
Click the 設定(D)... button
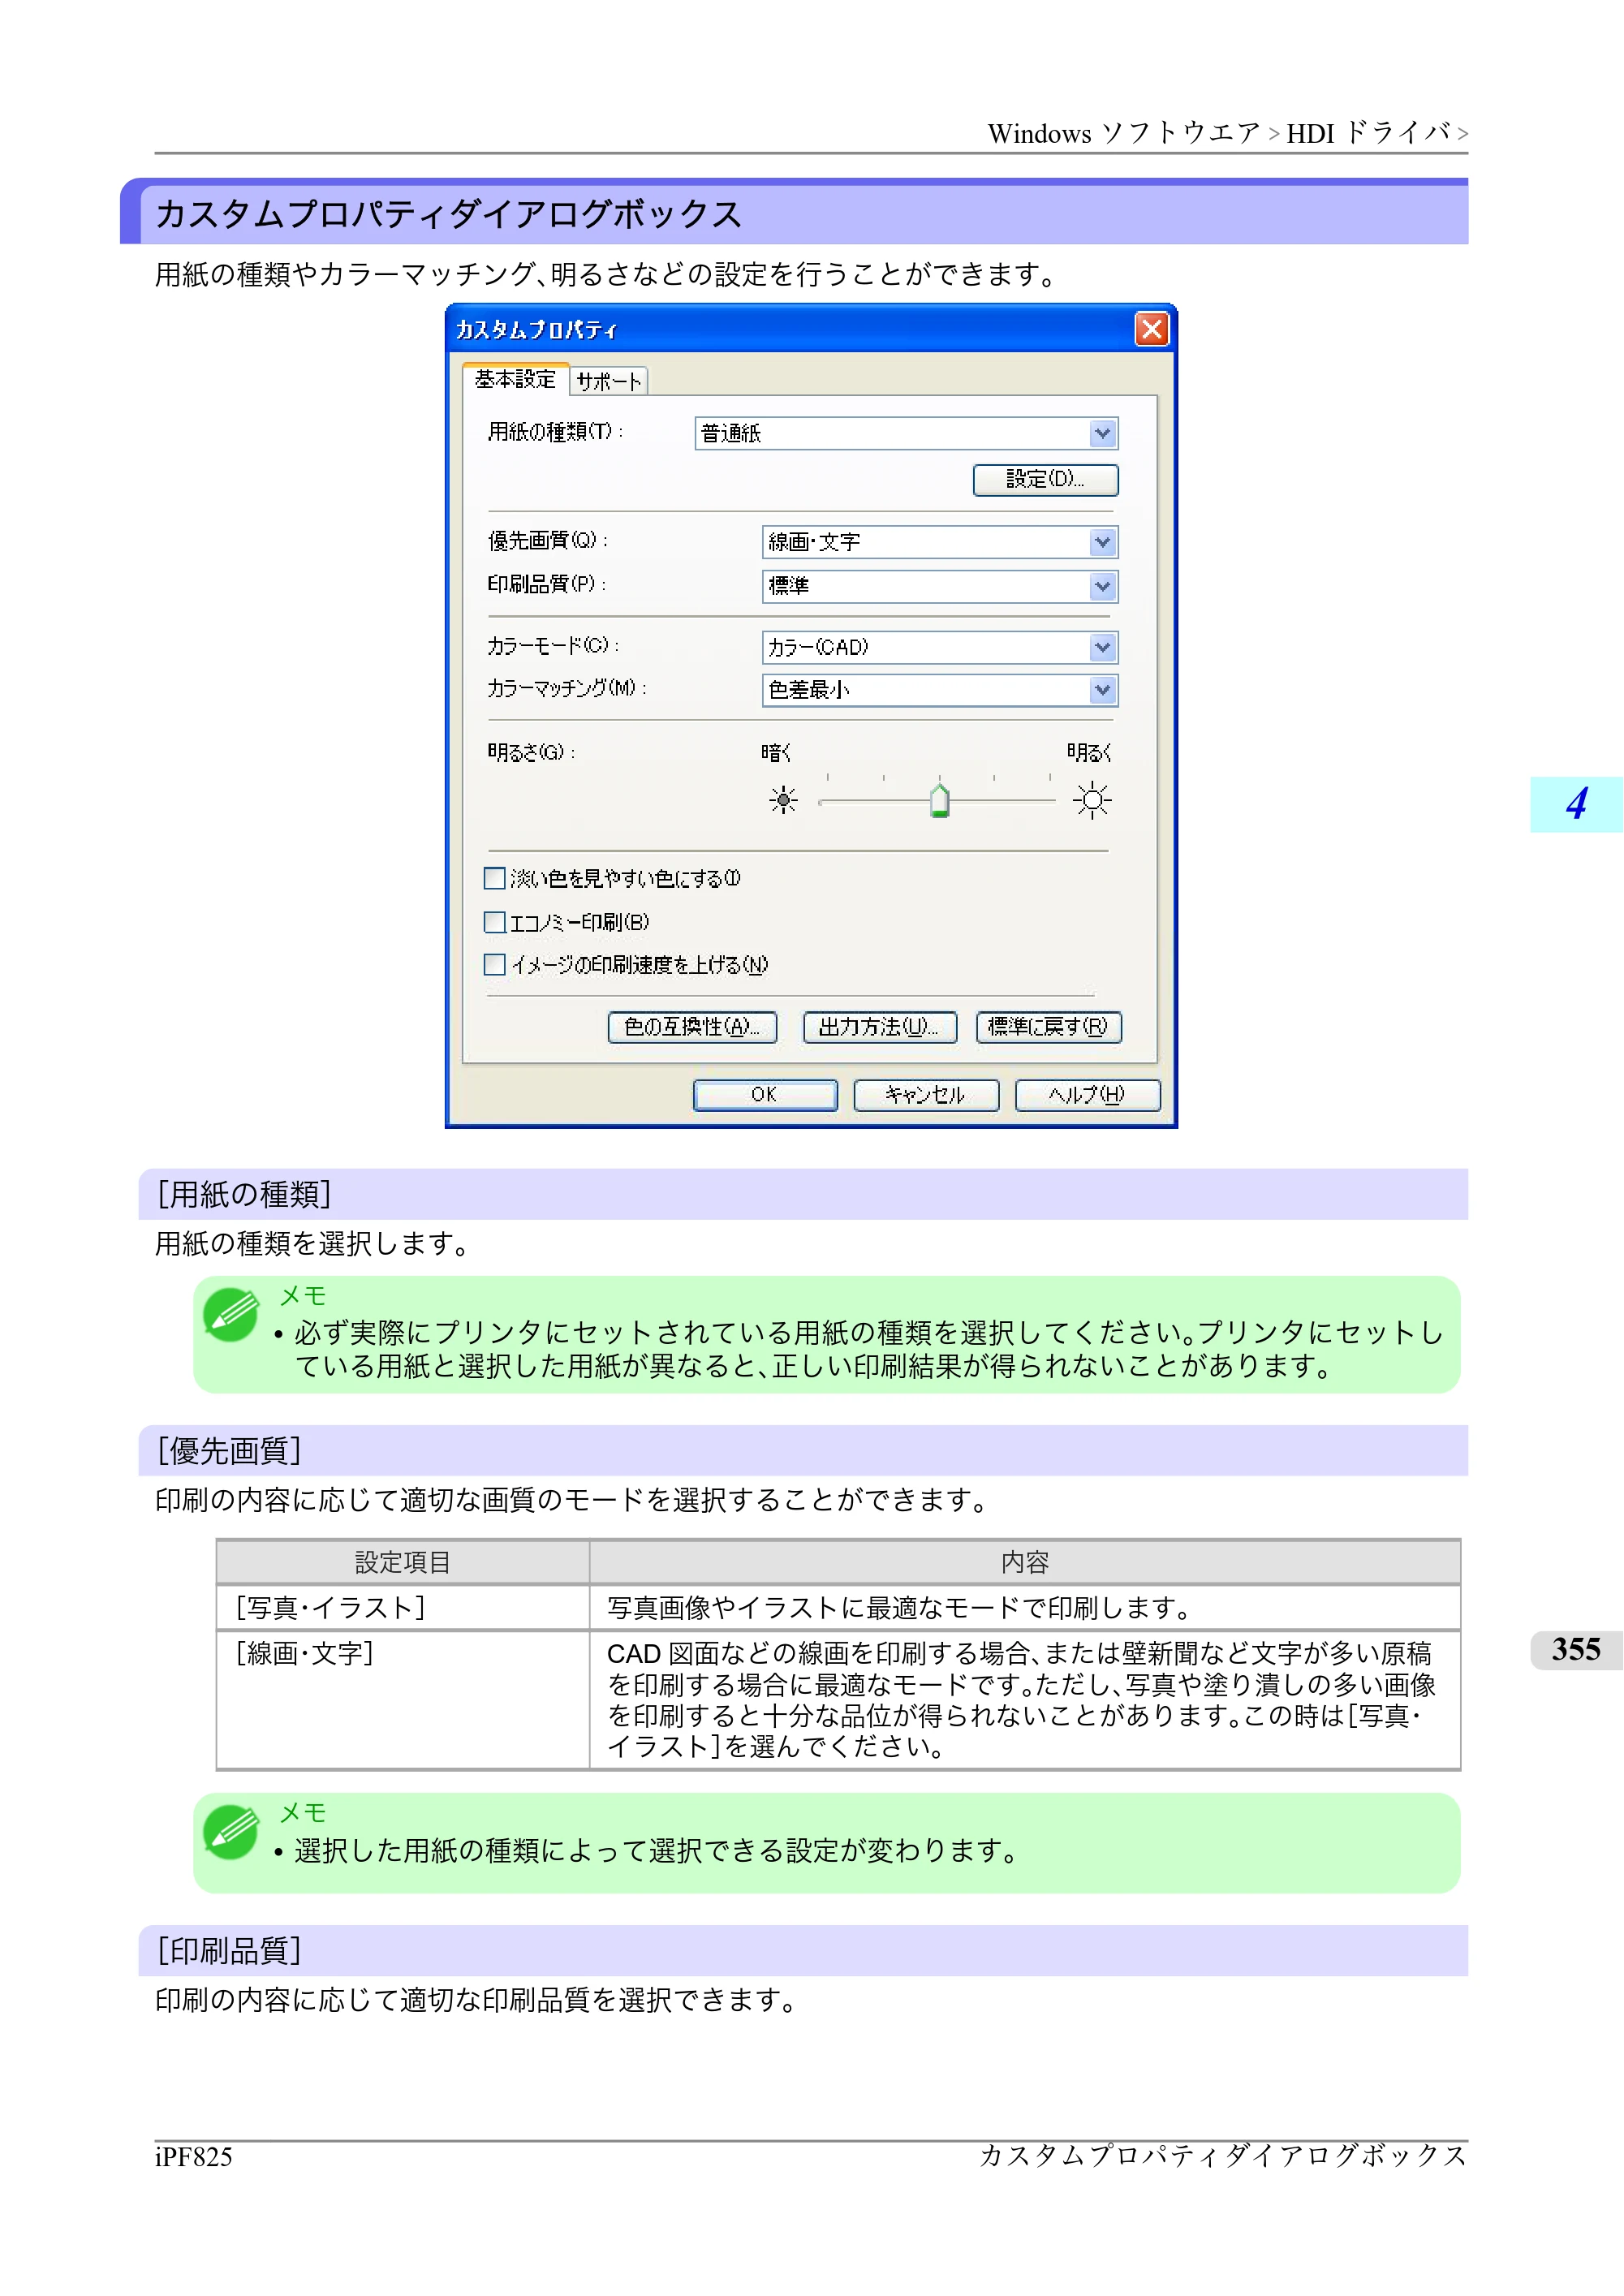point(1045,479)
